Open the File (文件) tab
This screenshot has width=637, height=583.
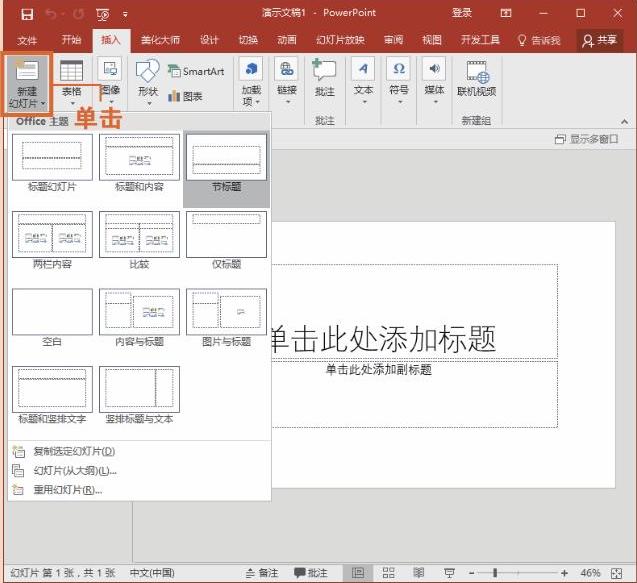click(27, 40)
